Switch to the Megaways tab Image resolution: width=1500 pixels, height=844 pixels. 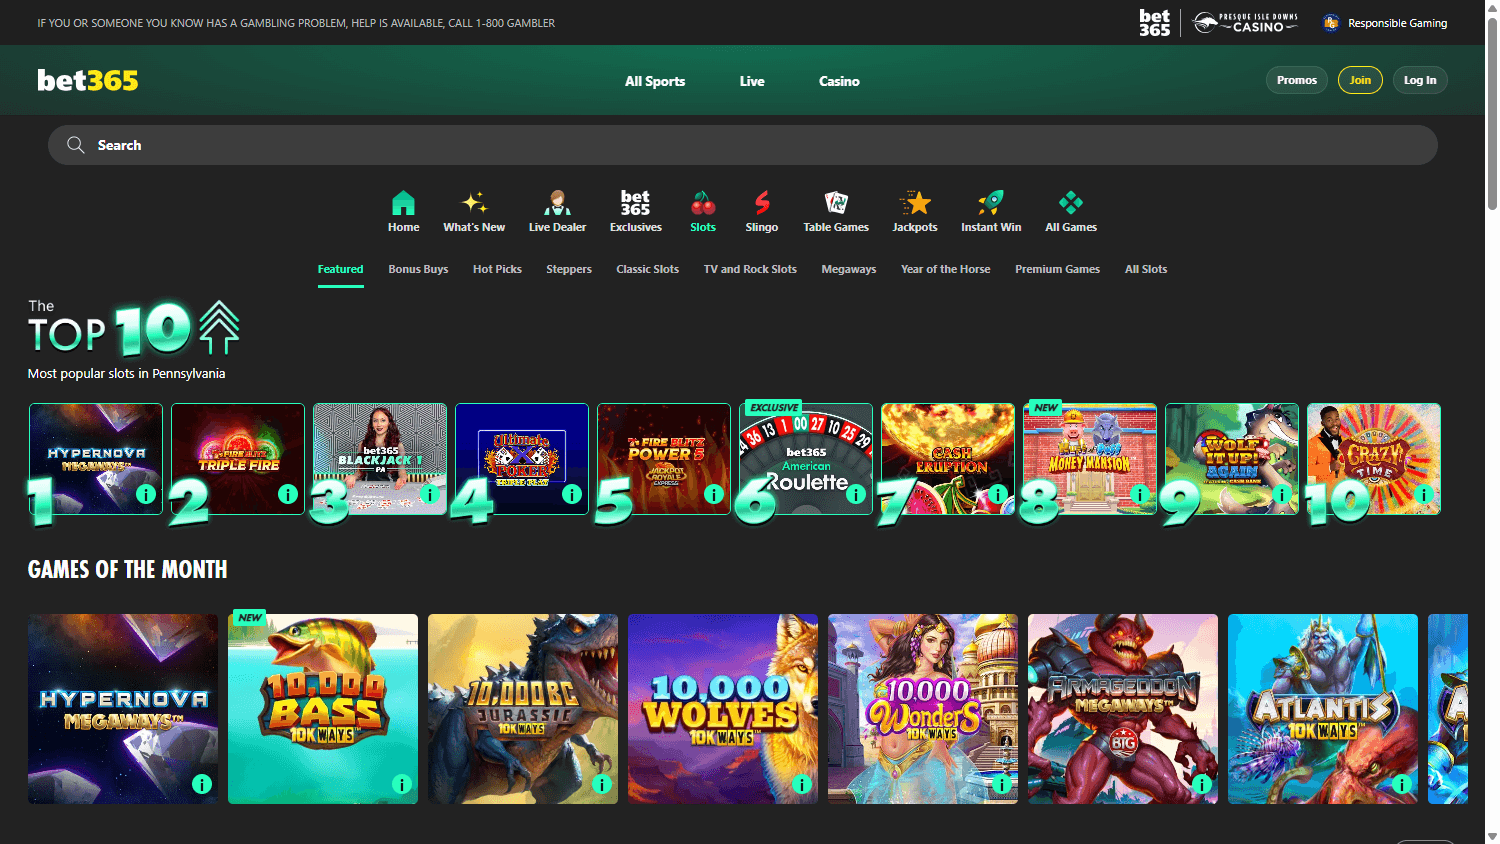click(848, 269)
